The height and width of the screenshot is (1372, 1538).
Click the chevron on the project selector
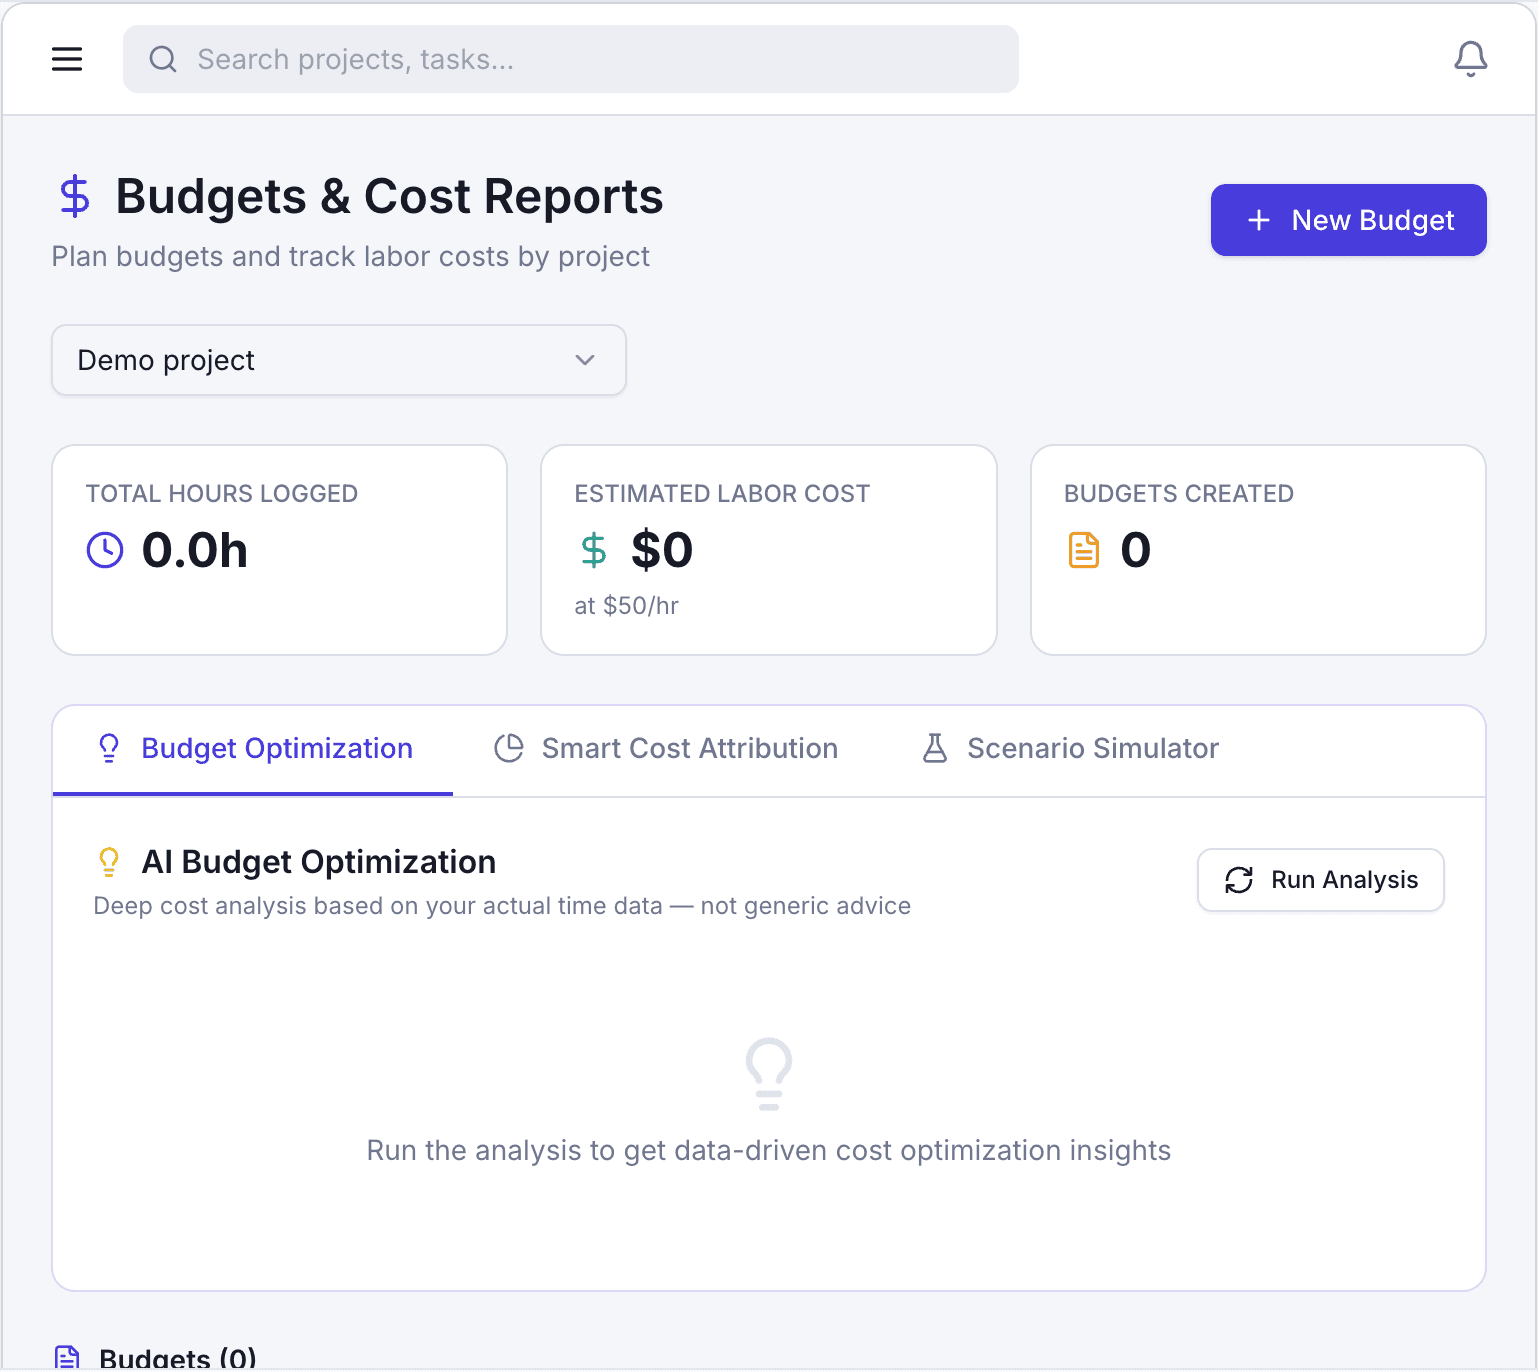(x=585, y=360)
